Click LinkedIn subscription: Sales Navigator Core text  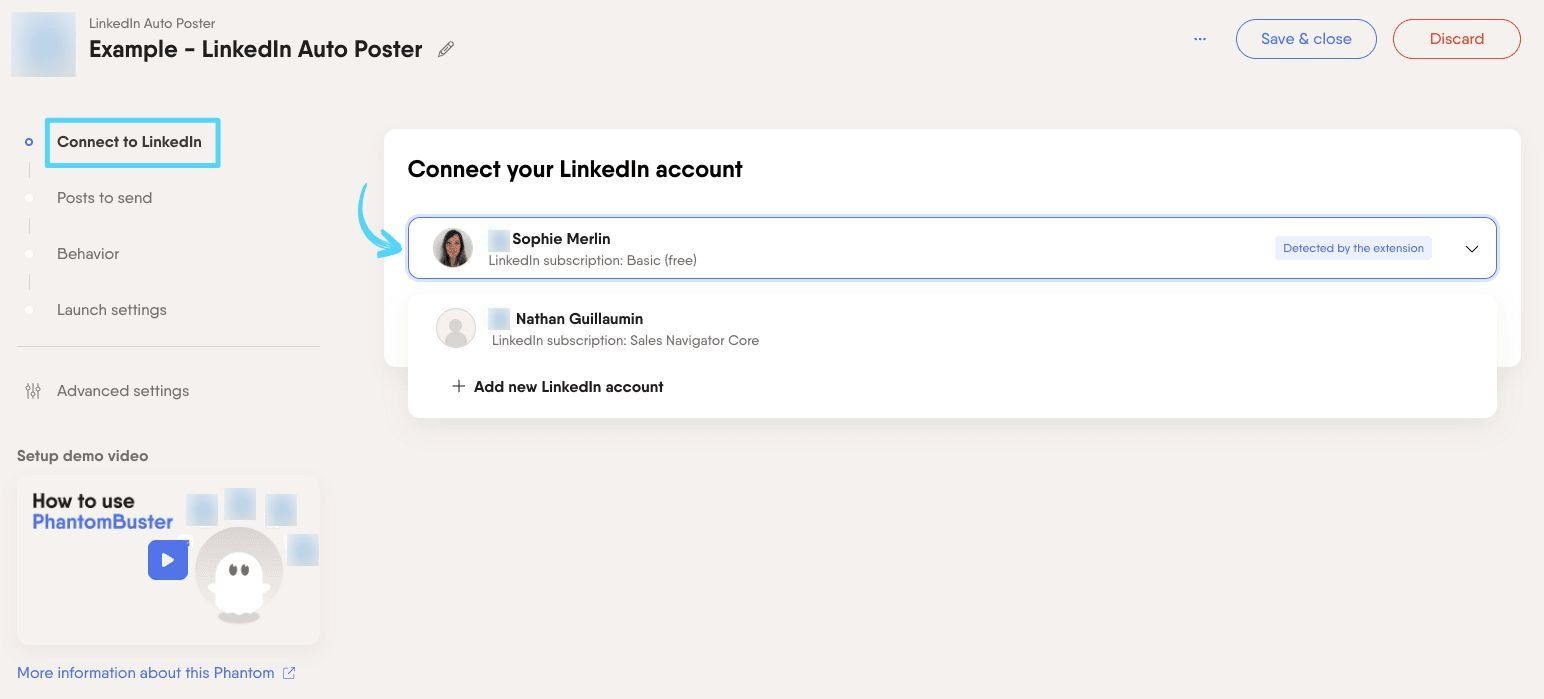tap(625, 341)
